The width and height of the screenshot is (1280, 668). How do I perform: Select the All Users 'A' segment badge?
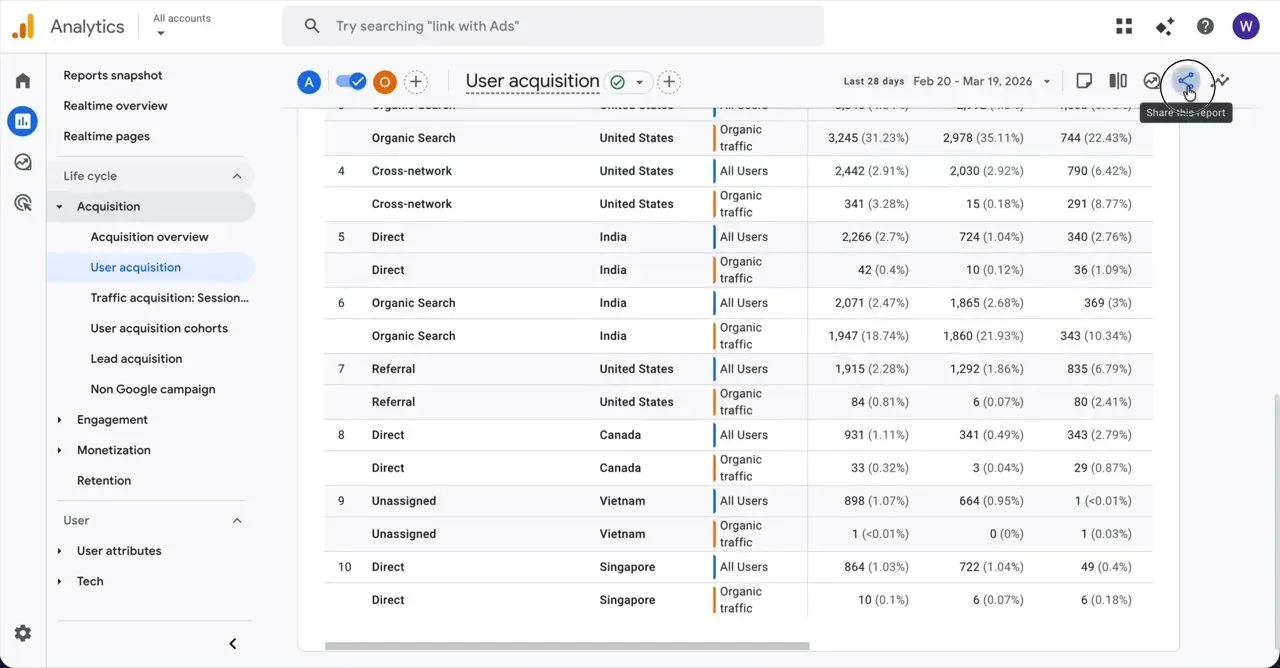pyautogui.click(x=309, y=82)
